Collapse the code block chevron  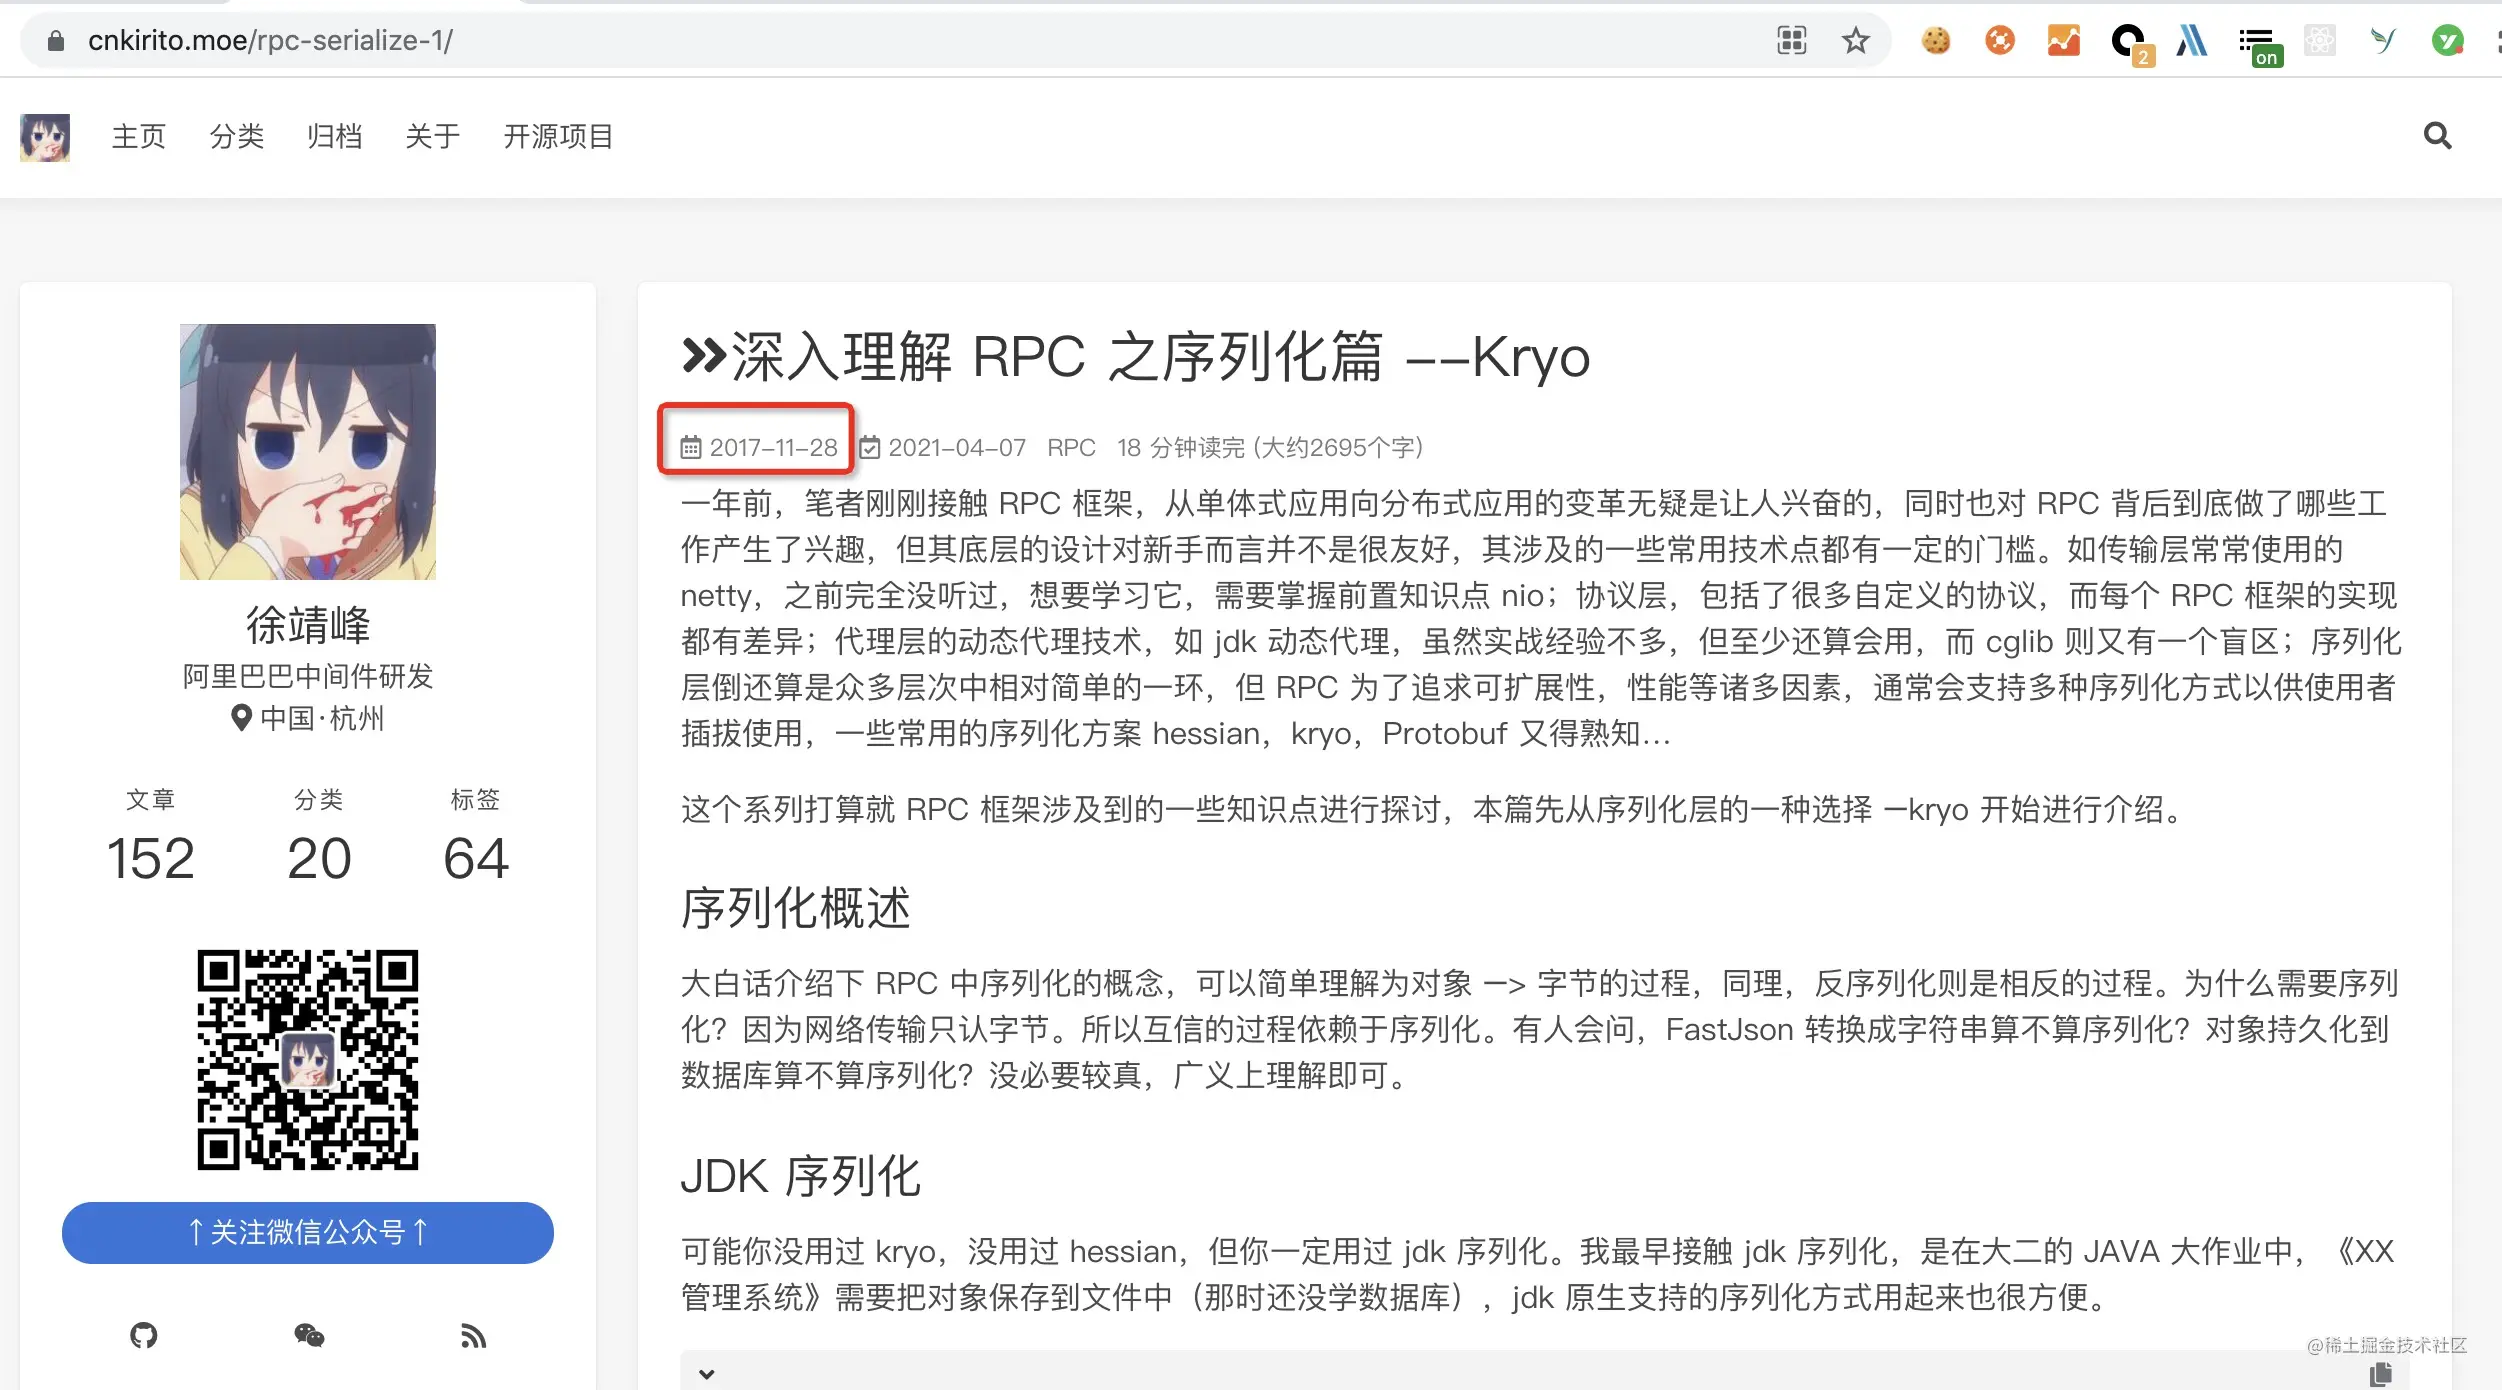(x=707, y=1374)
